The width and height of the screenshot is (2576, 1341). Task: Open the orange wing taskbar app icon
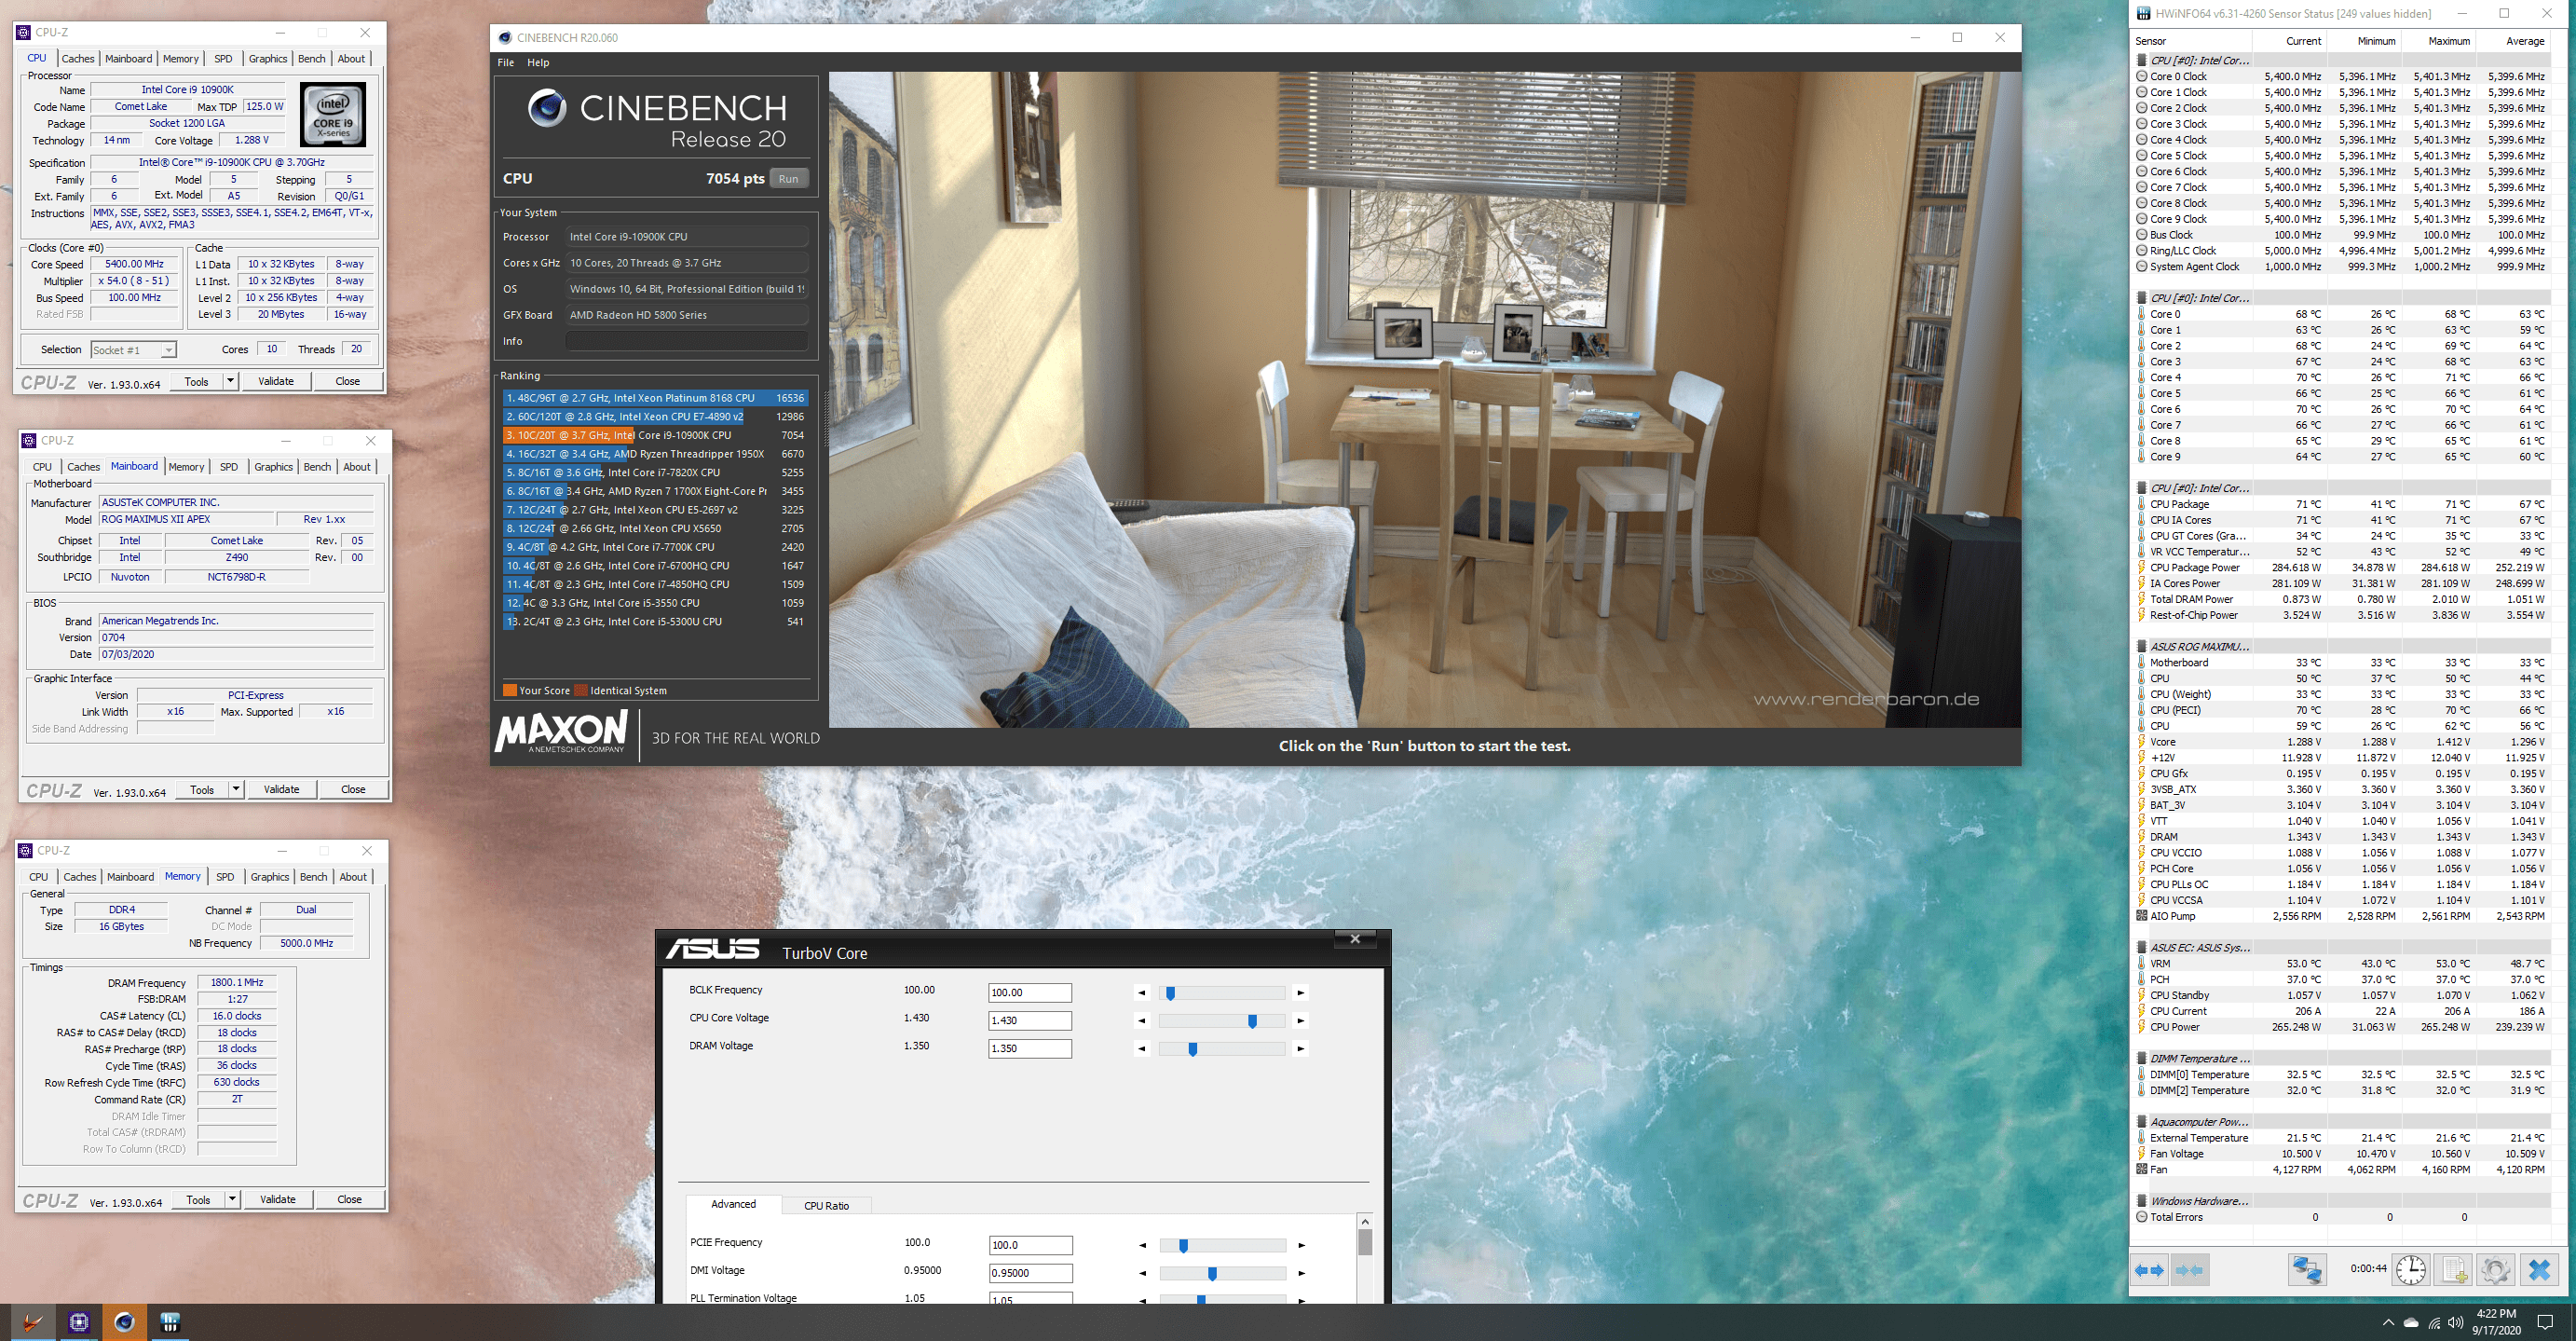33,1322
